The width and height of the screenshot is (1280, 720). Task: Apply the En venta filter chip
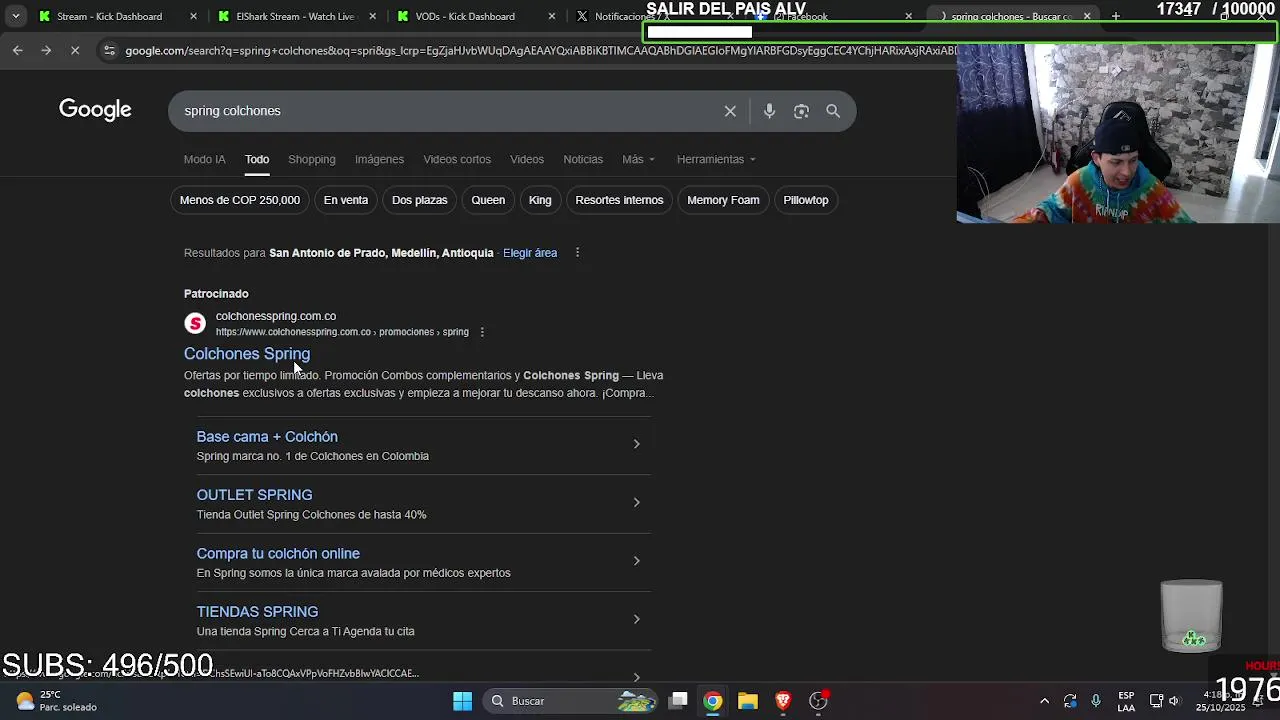(346, 200)
